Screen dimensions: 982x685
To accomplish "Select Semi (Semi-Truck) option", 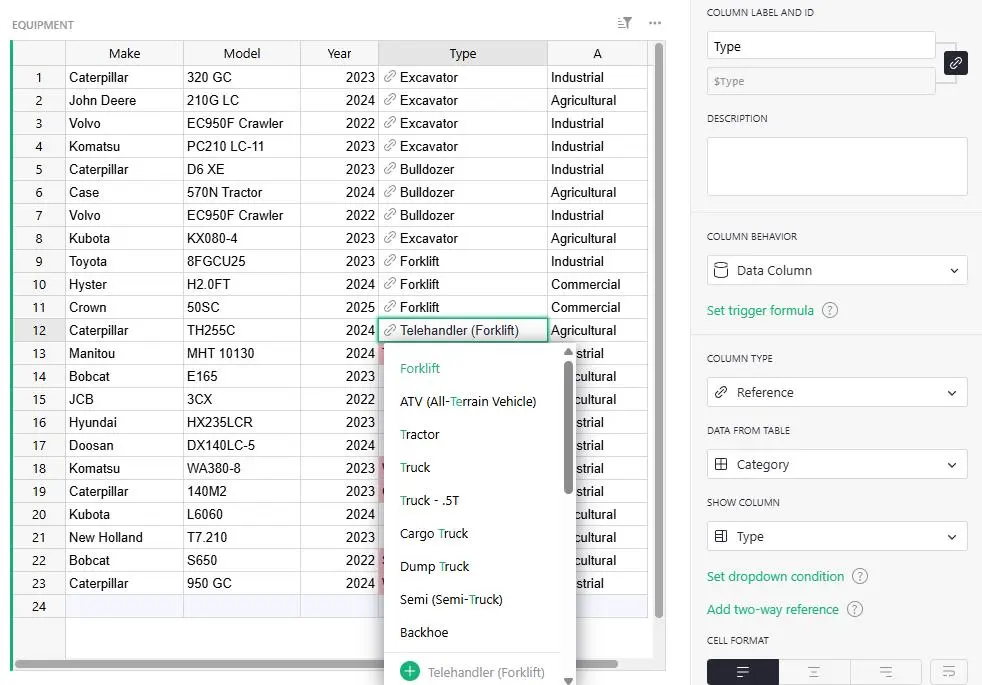I will point(473,599).
